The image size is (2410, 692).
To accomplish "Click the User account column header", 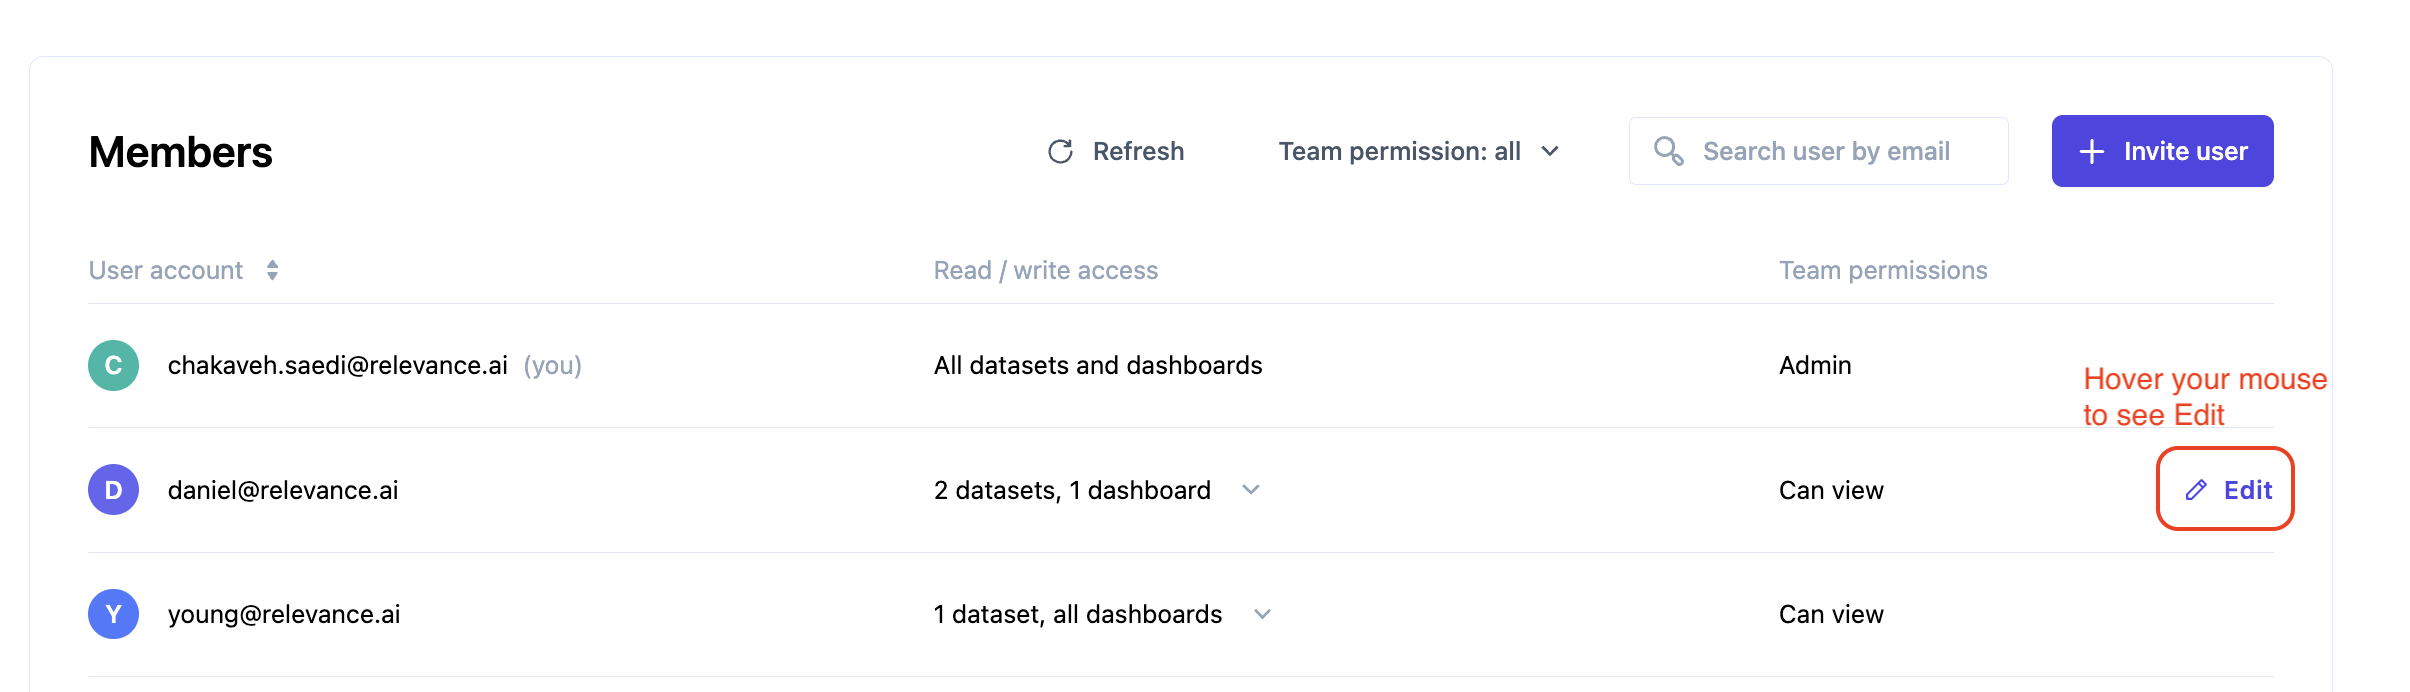I will click(x=166, y=270).
